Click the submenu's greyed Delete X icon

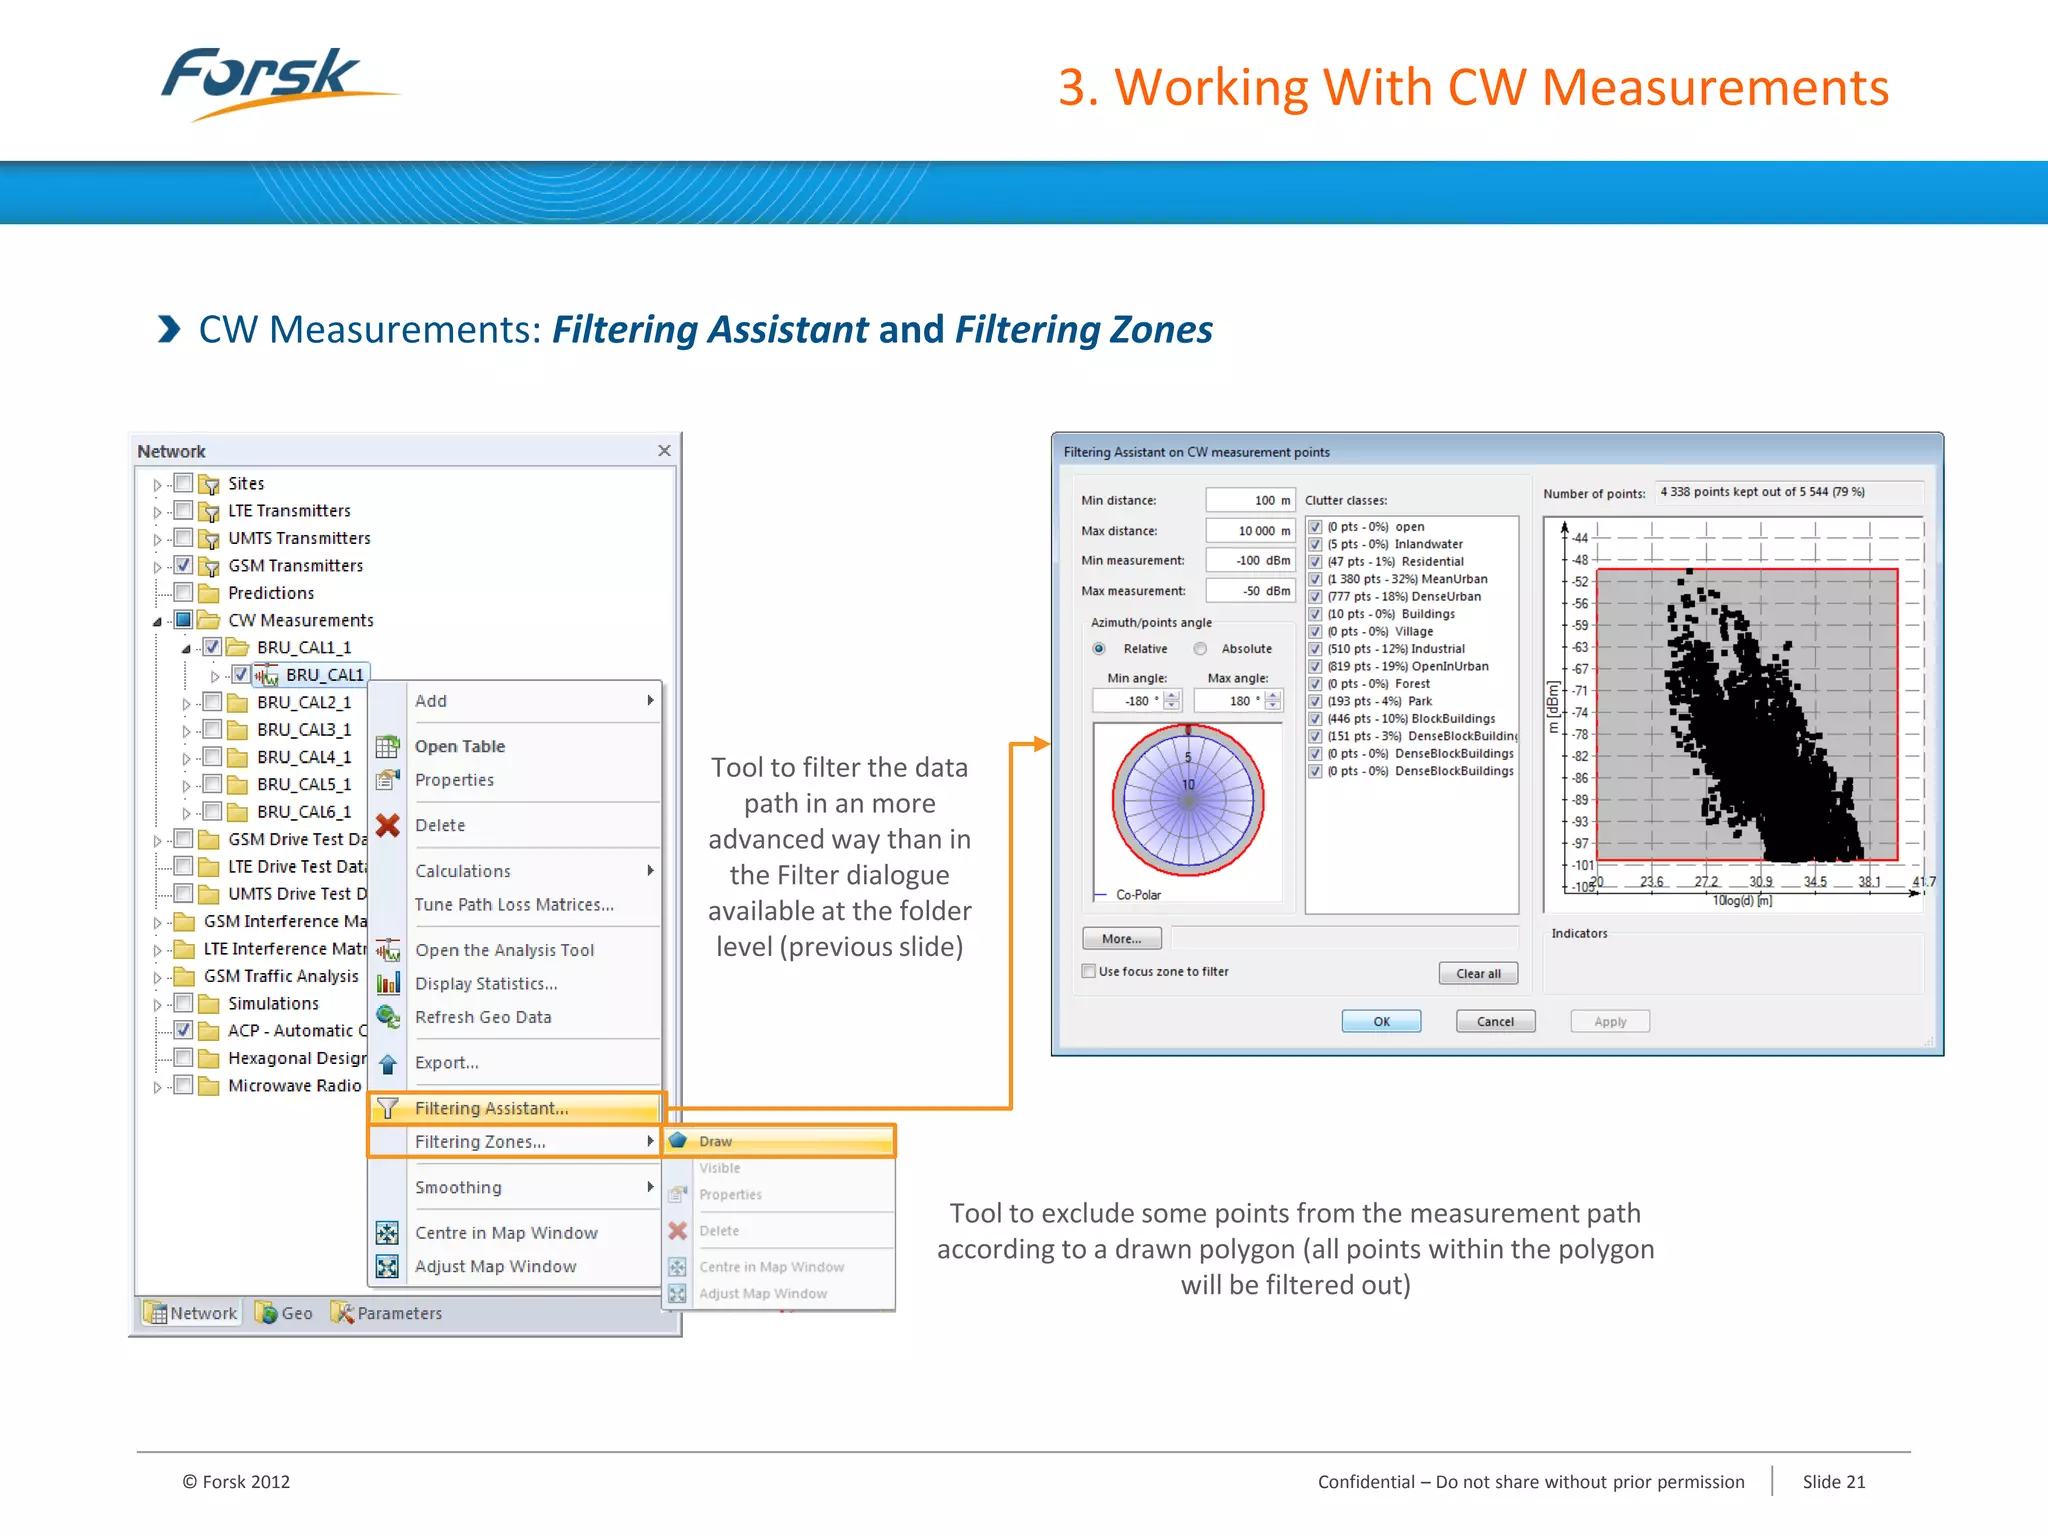[x=678, y=1231]
